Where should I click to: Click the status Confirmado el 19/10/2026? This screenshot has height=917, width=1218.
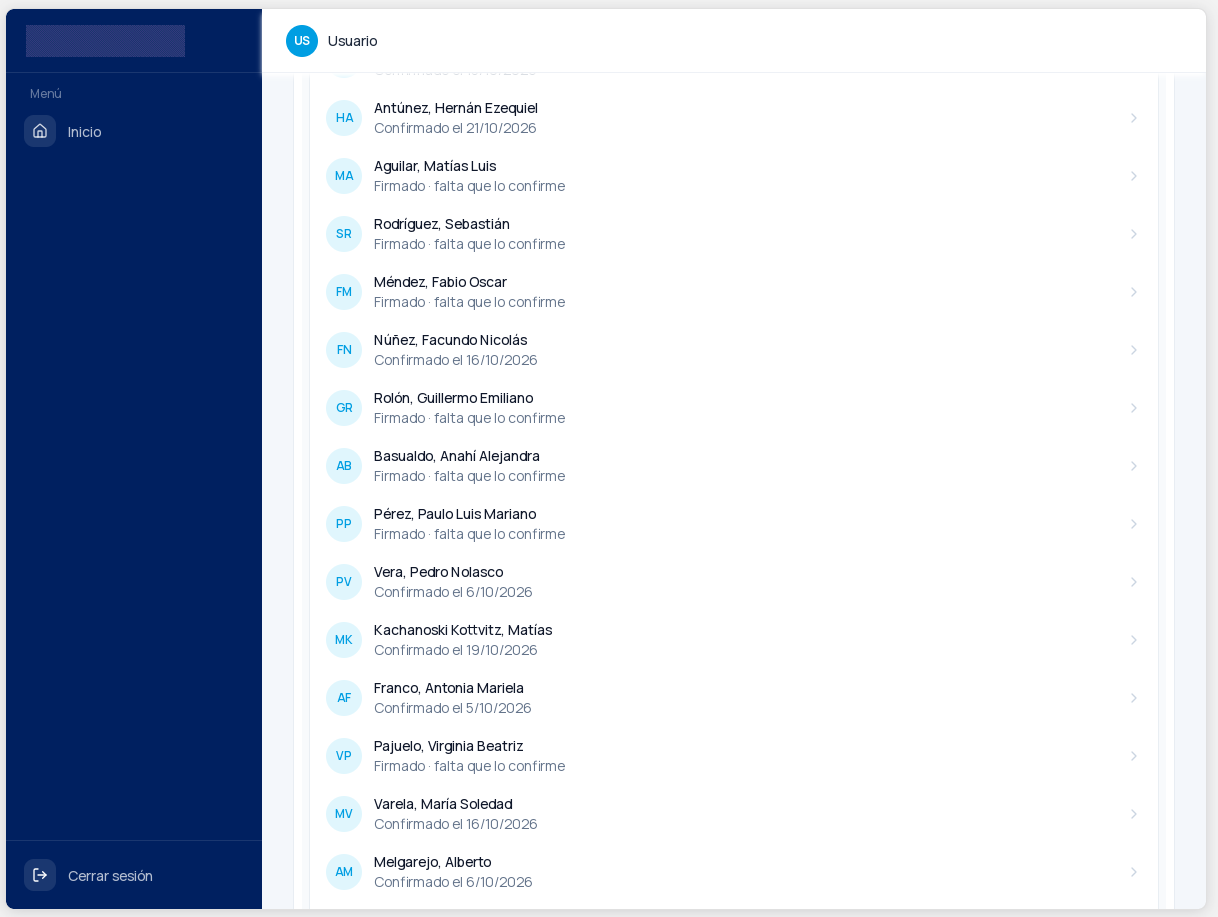click(x=456, y=650)
